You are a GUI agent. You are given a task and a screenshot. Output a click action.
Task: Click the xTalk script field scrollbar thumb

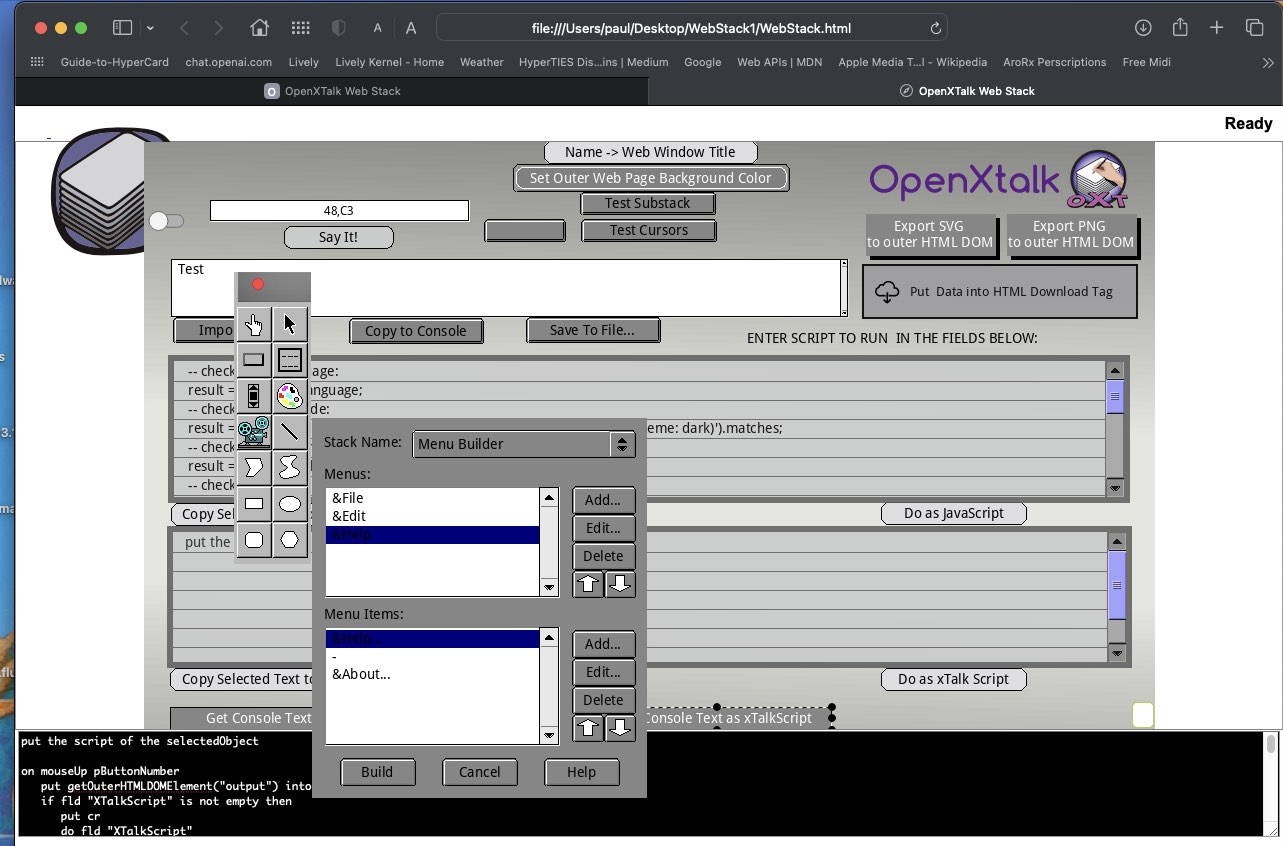pos(1118,585)
